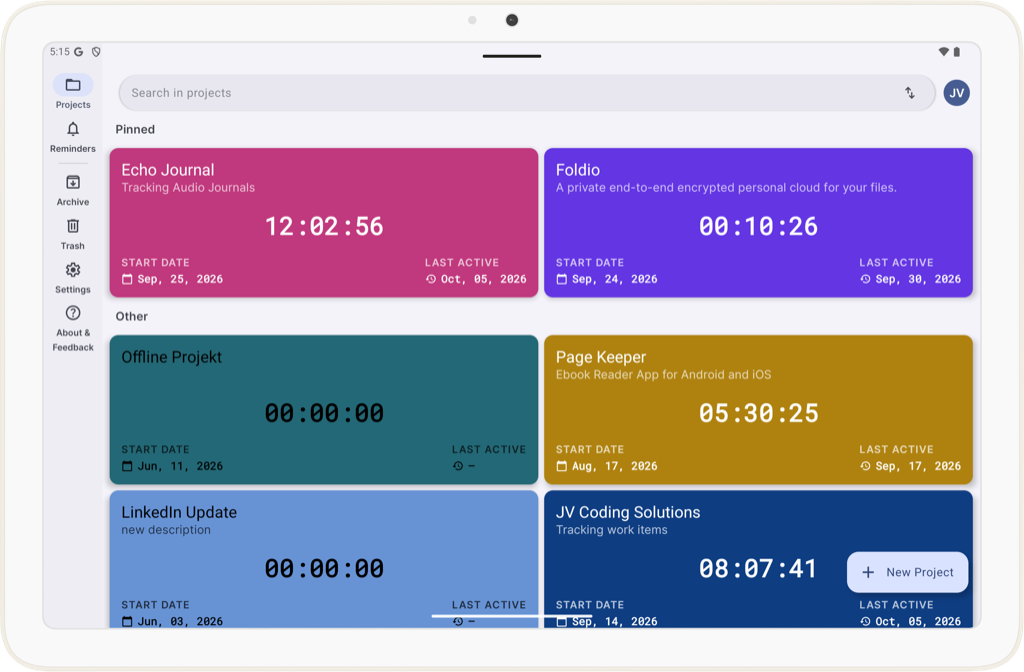Click Page Keeper start date calendar icon
This screenshot has width=1024, height=672.
point(562,466)
